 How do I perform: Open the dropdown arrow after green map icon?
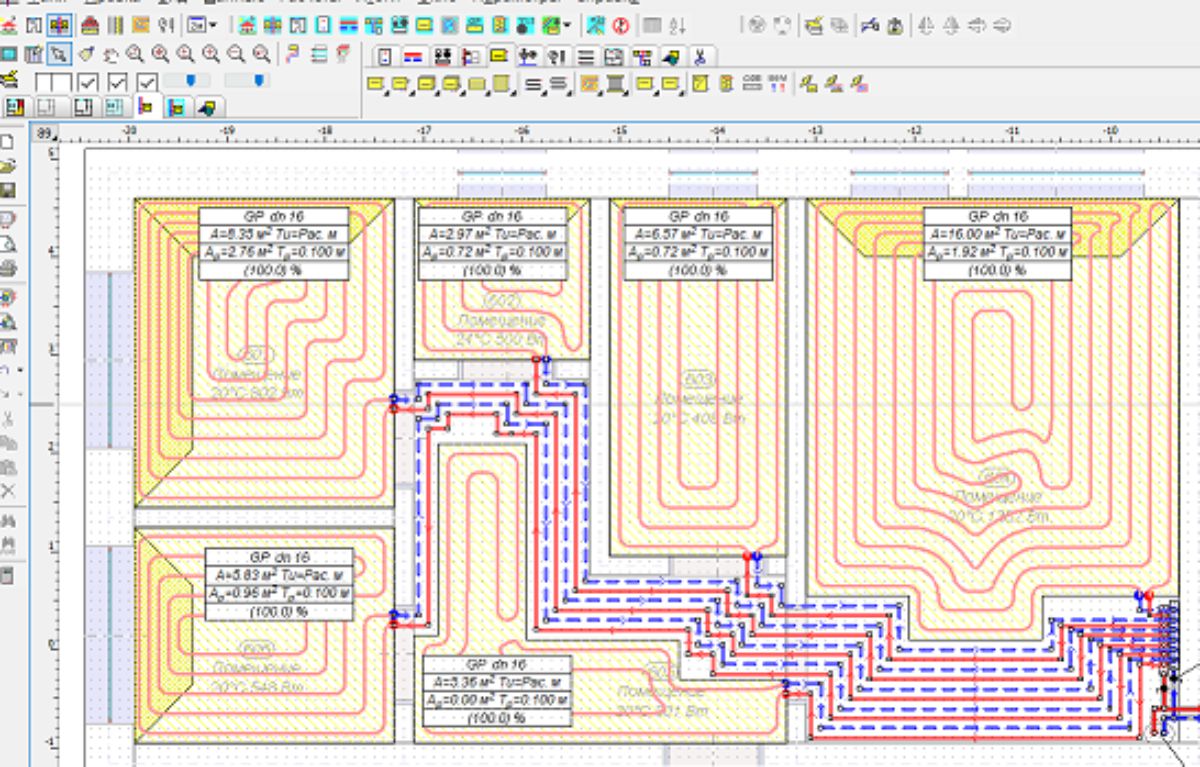tap(567, 24)
